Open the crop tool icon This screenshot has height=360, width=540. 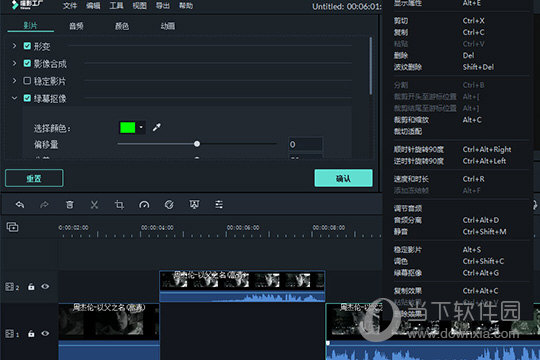click(x=119, y=205)
